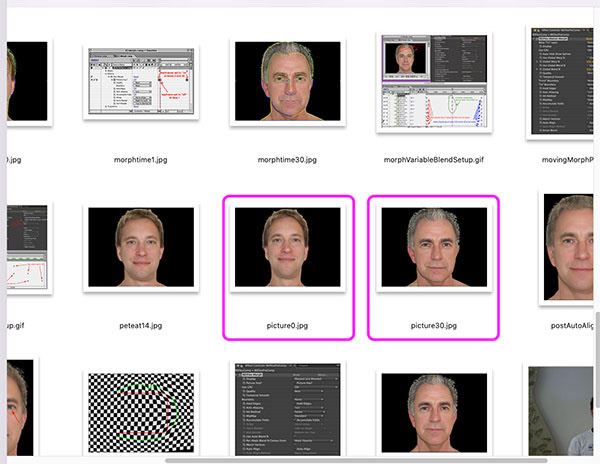Open the dark settings panel thumbnail in bottom row

(287, 409)
